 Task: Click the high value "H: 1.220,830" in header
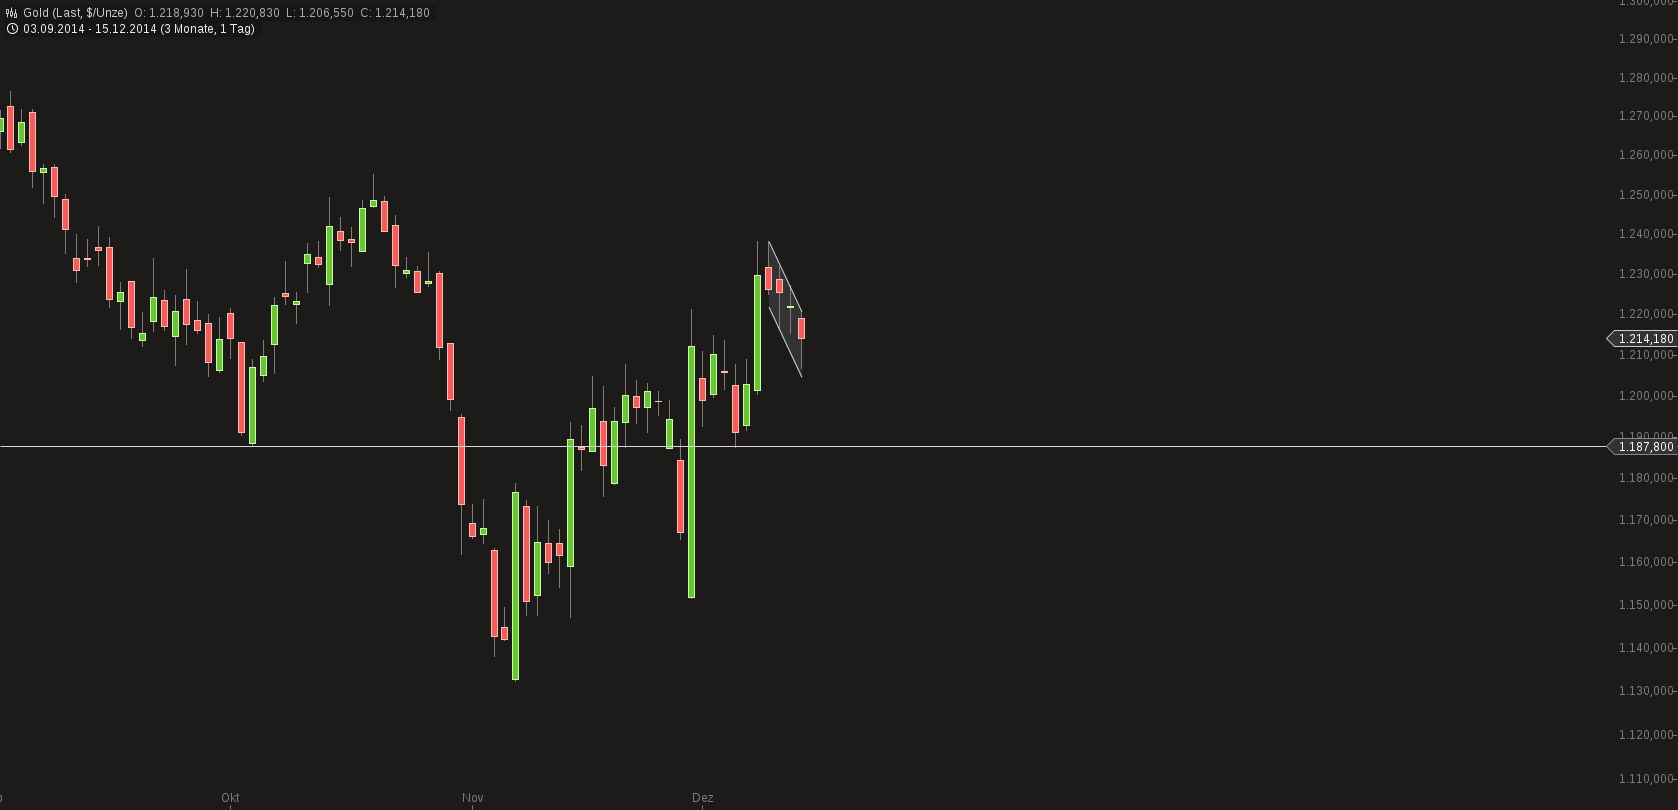[244, 13]
